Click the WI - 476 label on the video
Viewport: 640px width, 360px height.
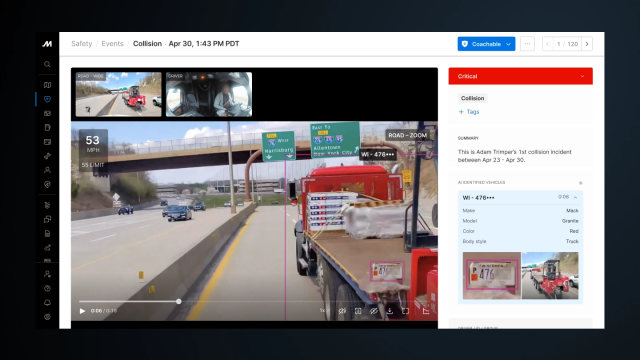(378, 154)
